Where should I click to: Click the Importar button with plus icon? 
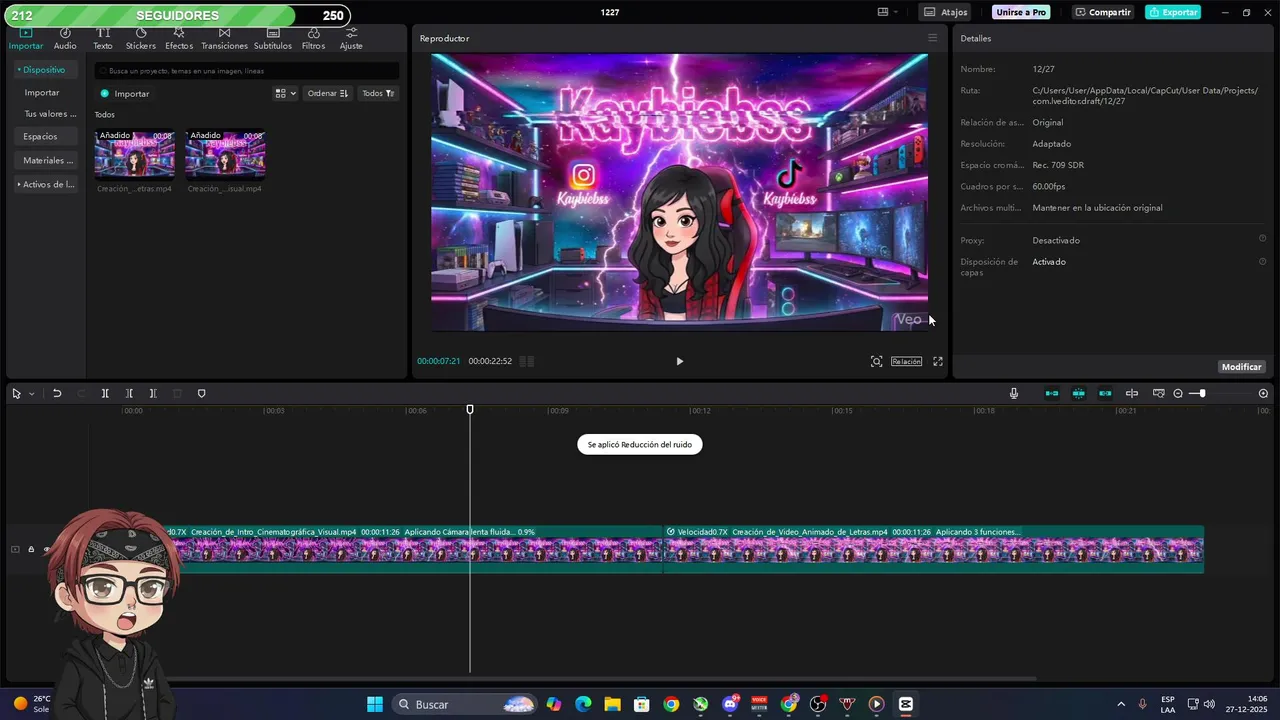click(125, 93)
